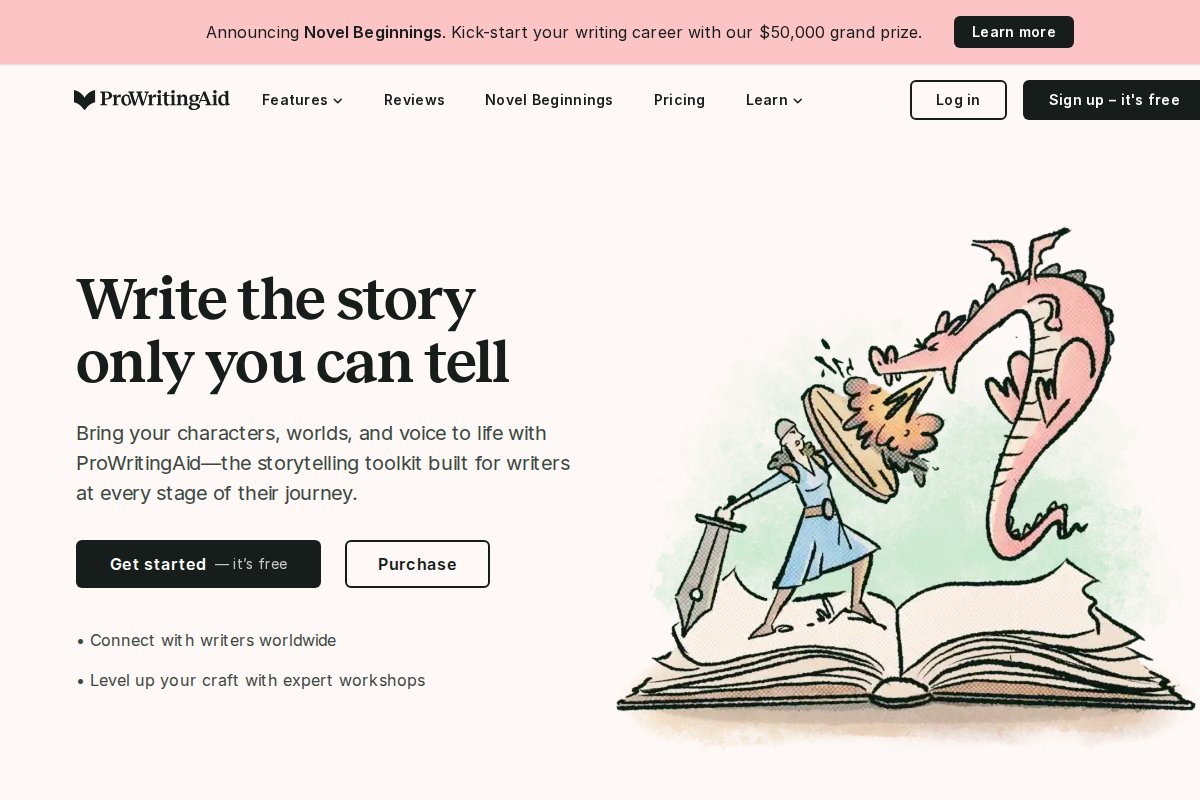Open the Learn menu

[x=774, y=100]
